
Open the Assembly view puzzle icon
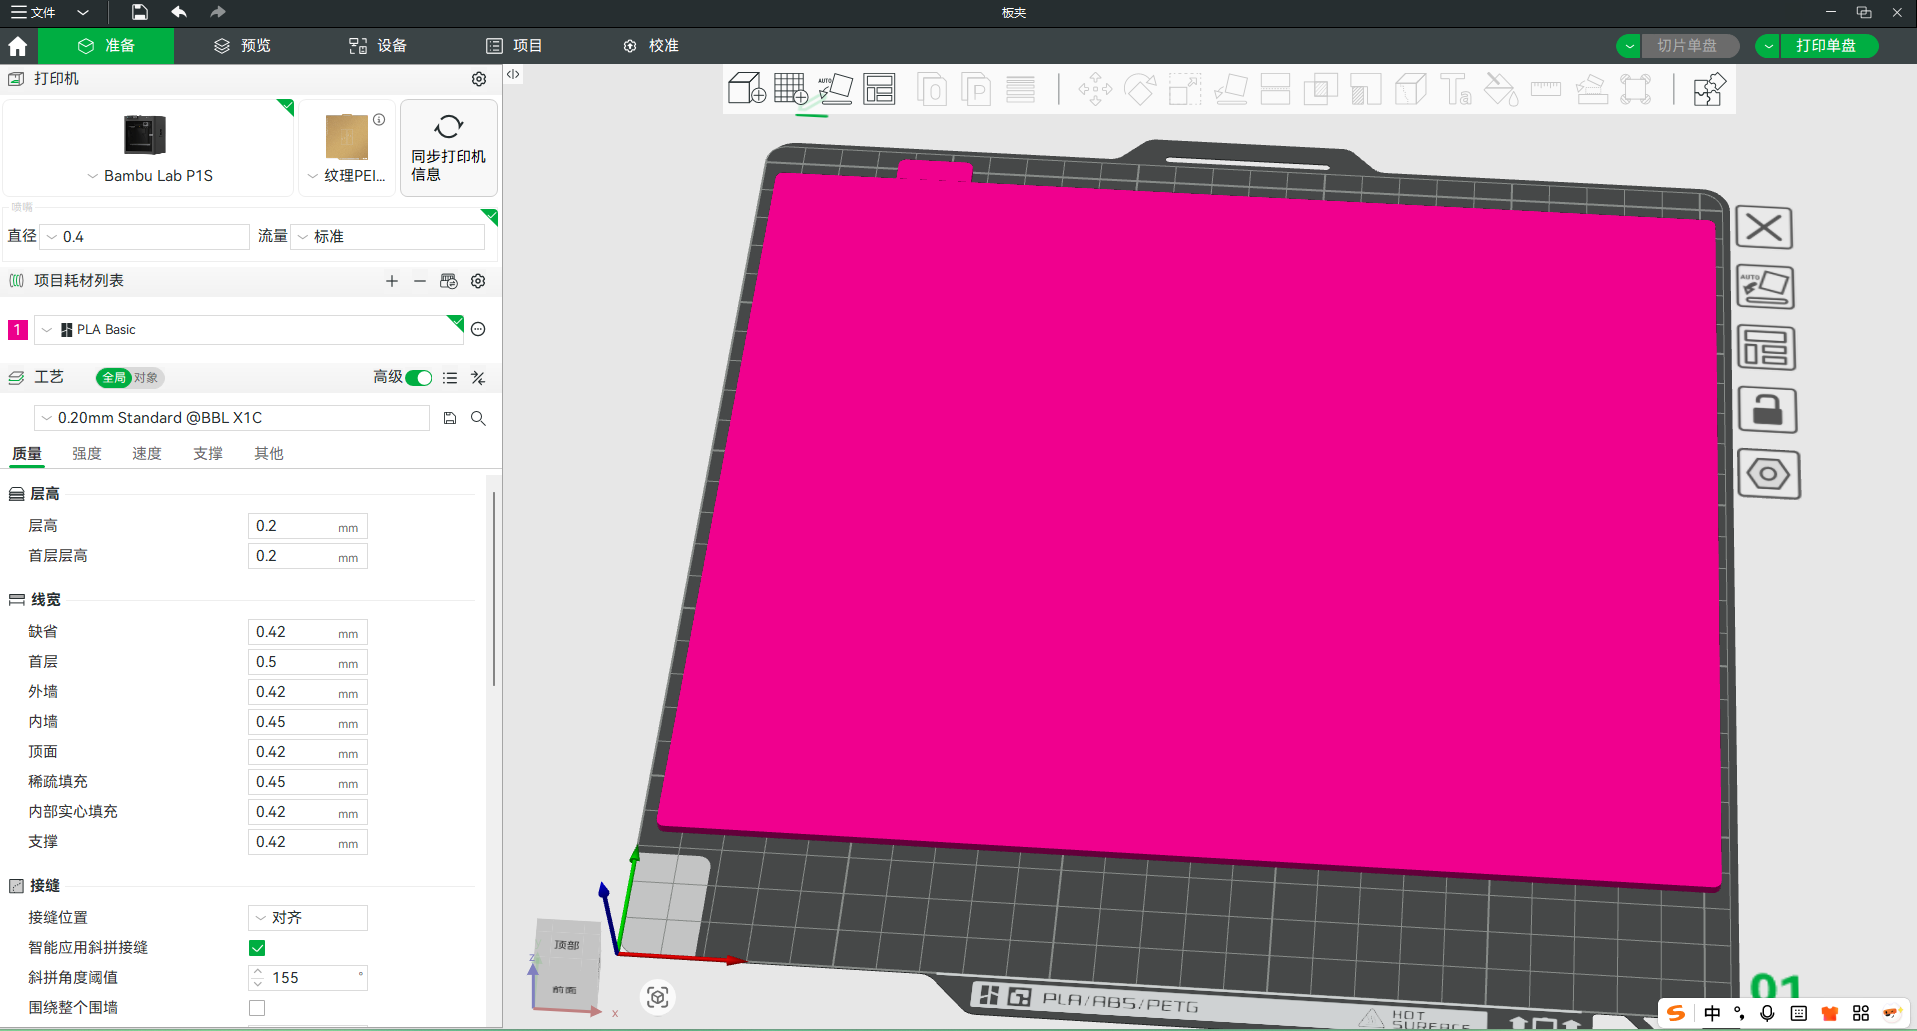[x=1709, y=89]
